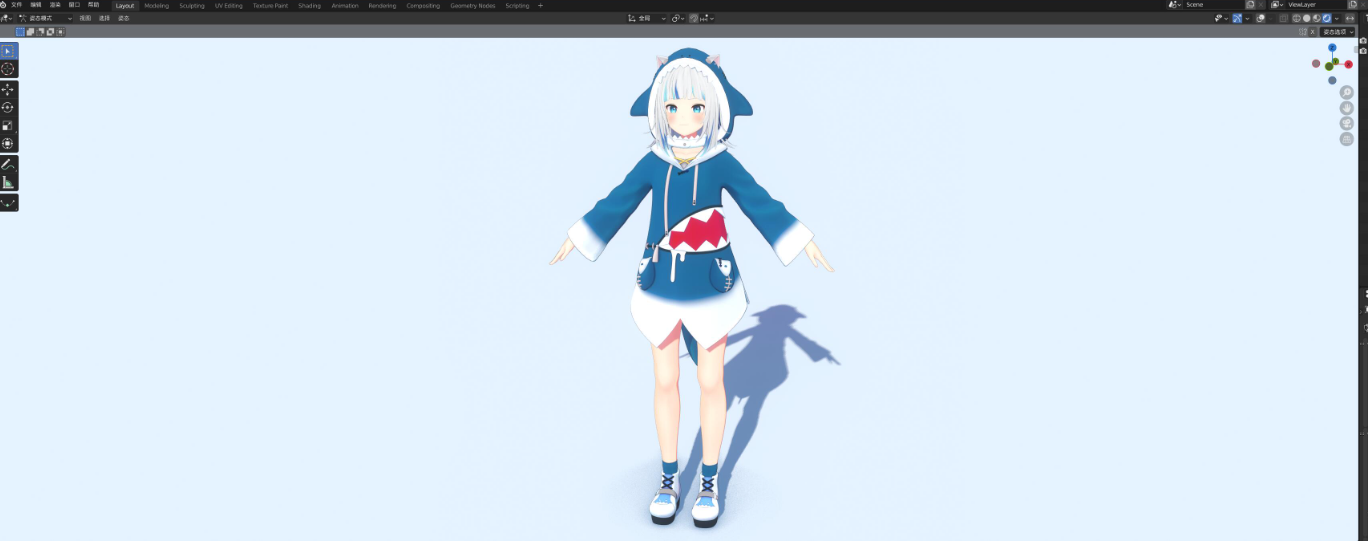The width and height of the screenshot is (1368, 541).
Task: Set selection mode to intersect
Action: [x=60, y=32]
